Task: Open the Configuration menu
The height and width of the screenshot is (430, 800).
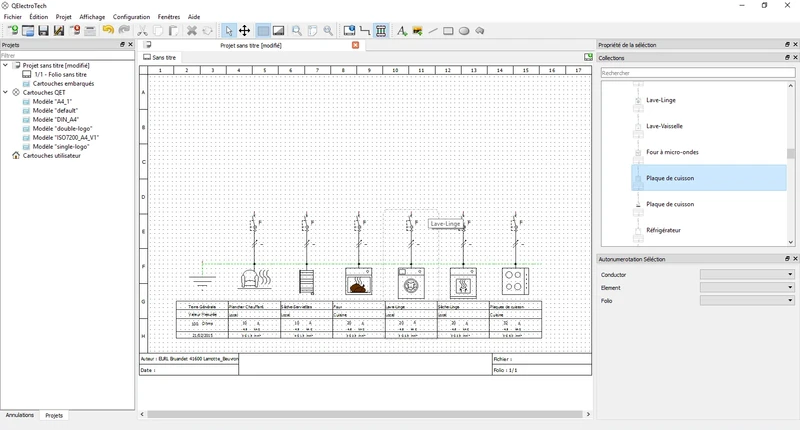Action: coord(131,17)
